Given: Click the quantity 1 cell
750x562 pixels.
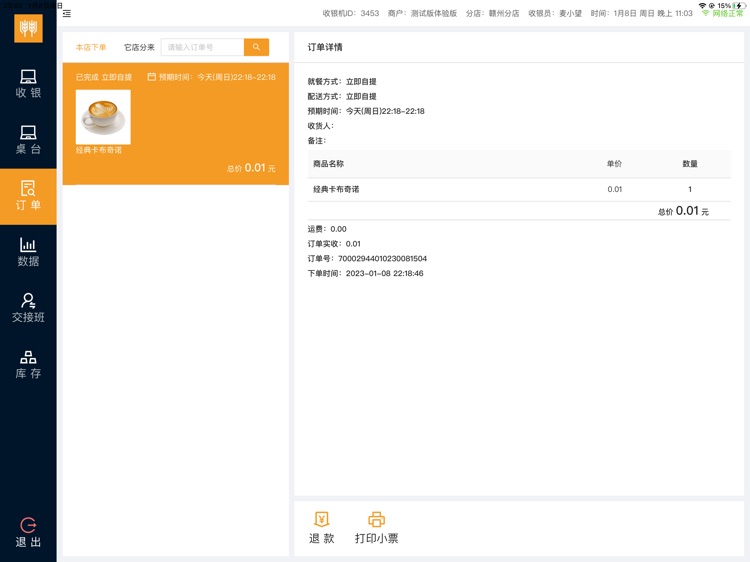Looking at the screenshot, I should coord(690,189).
